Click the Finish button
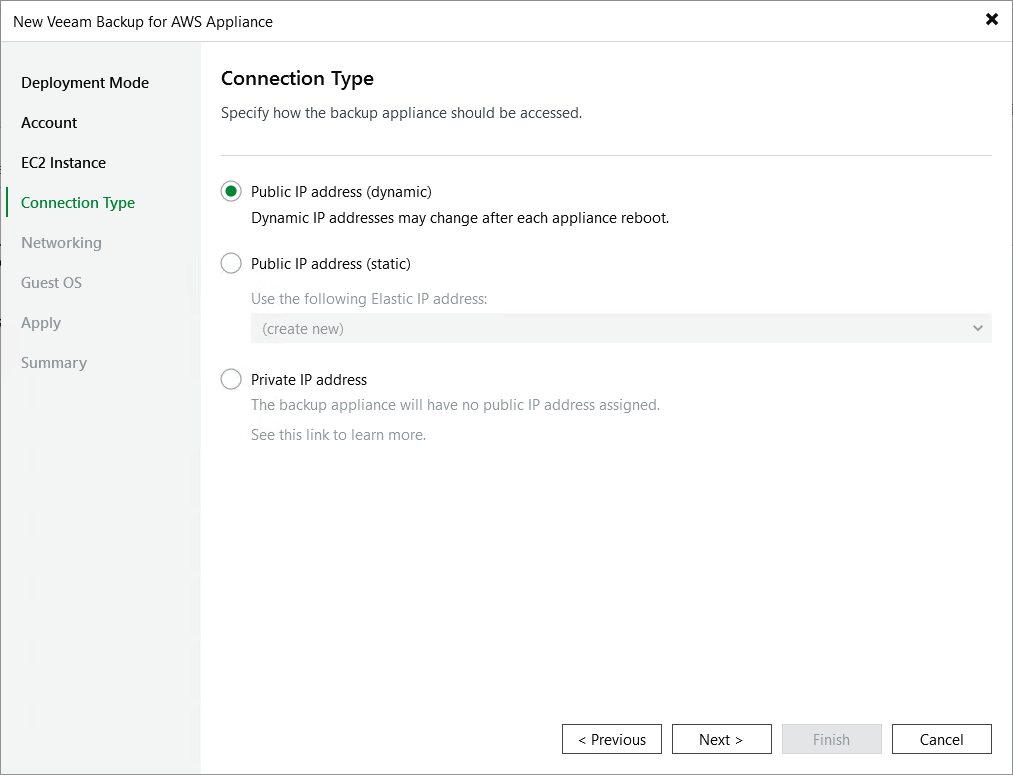The width and height of the screenshot is (1013, 775). (831, 739)
